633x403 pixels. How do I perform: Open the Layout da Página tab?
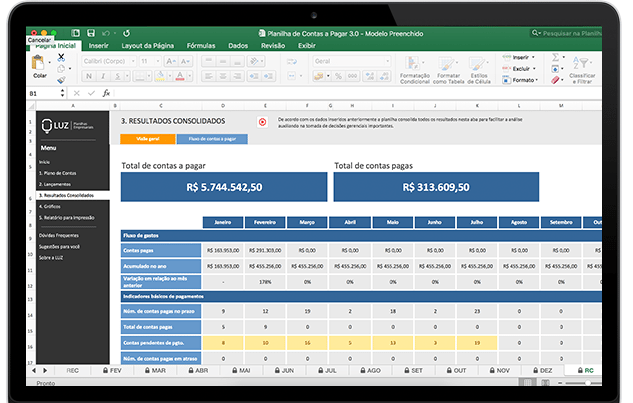coord(147,46)
